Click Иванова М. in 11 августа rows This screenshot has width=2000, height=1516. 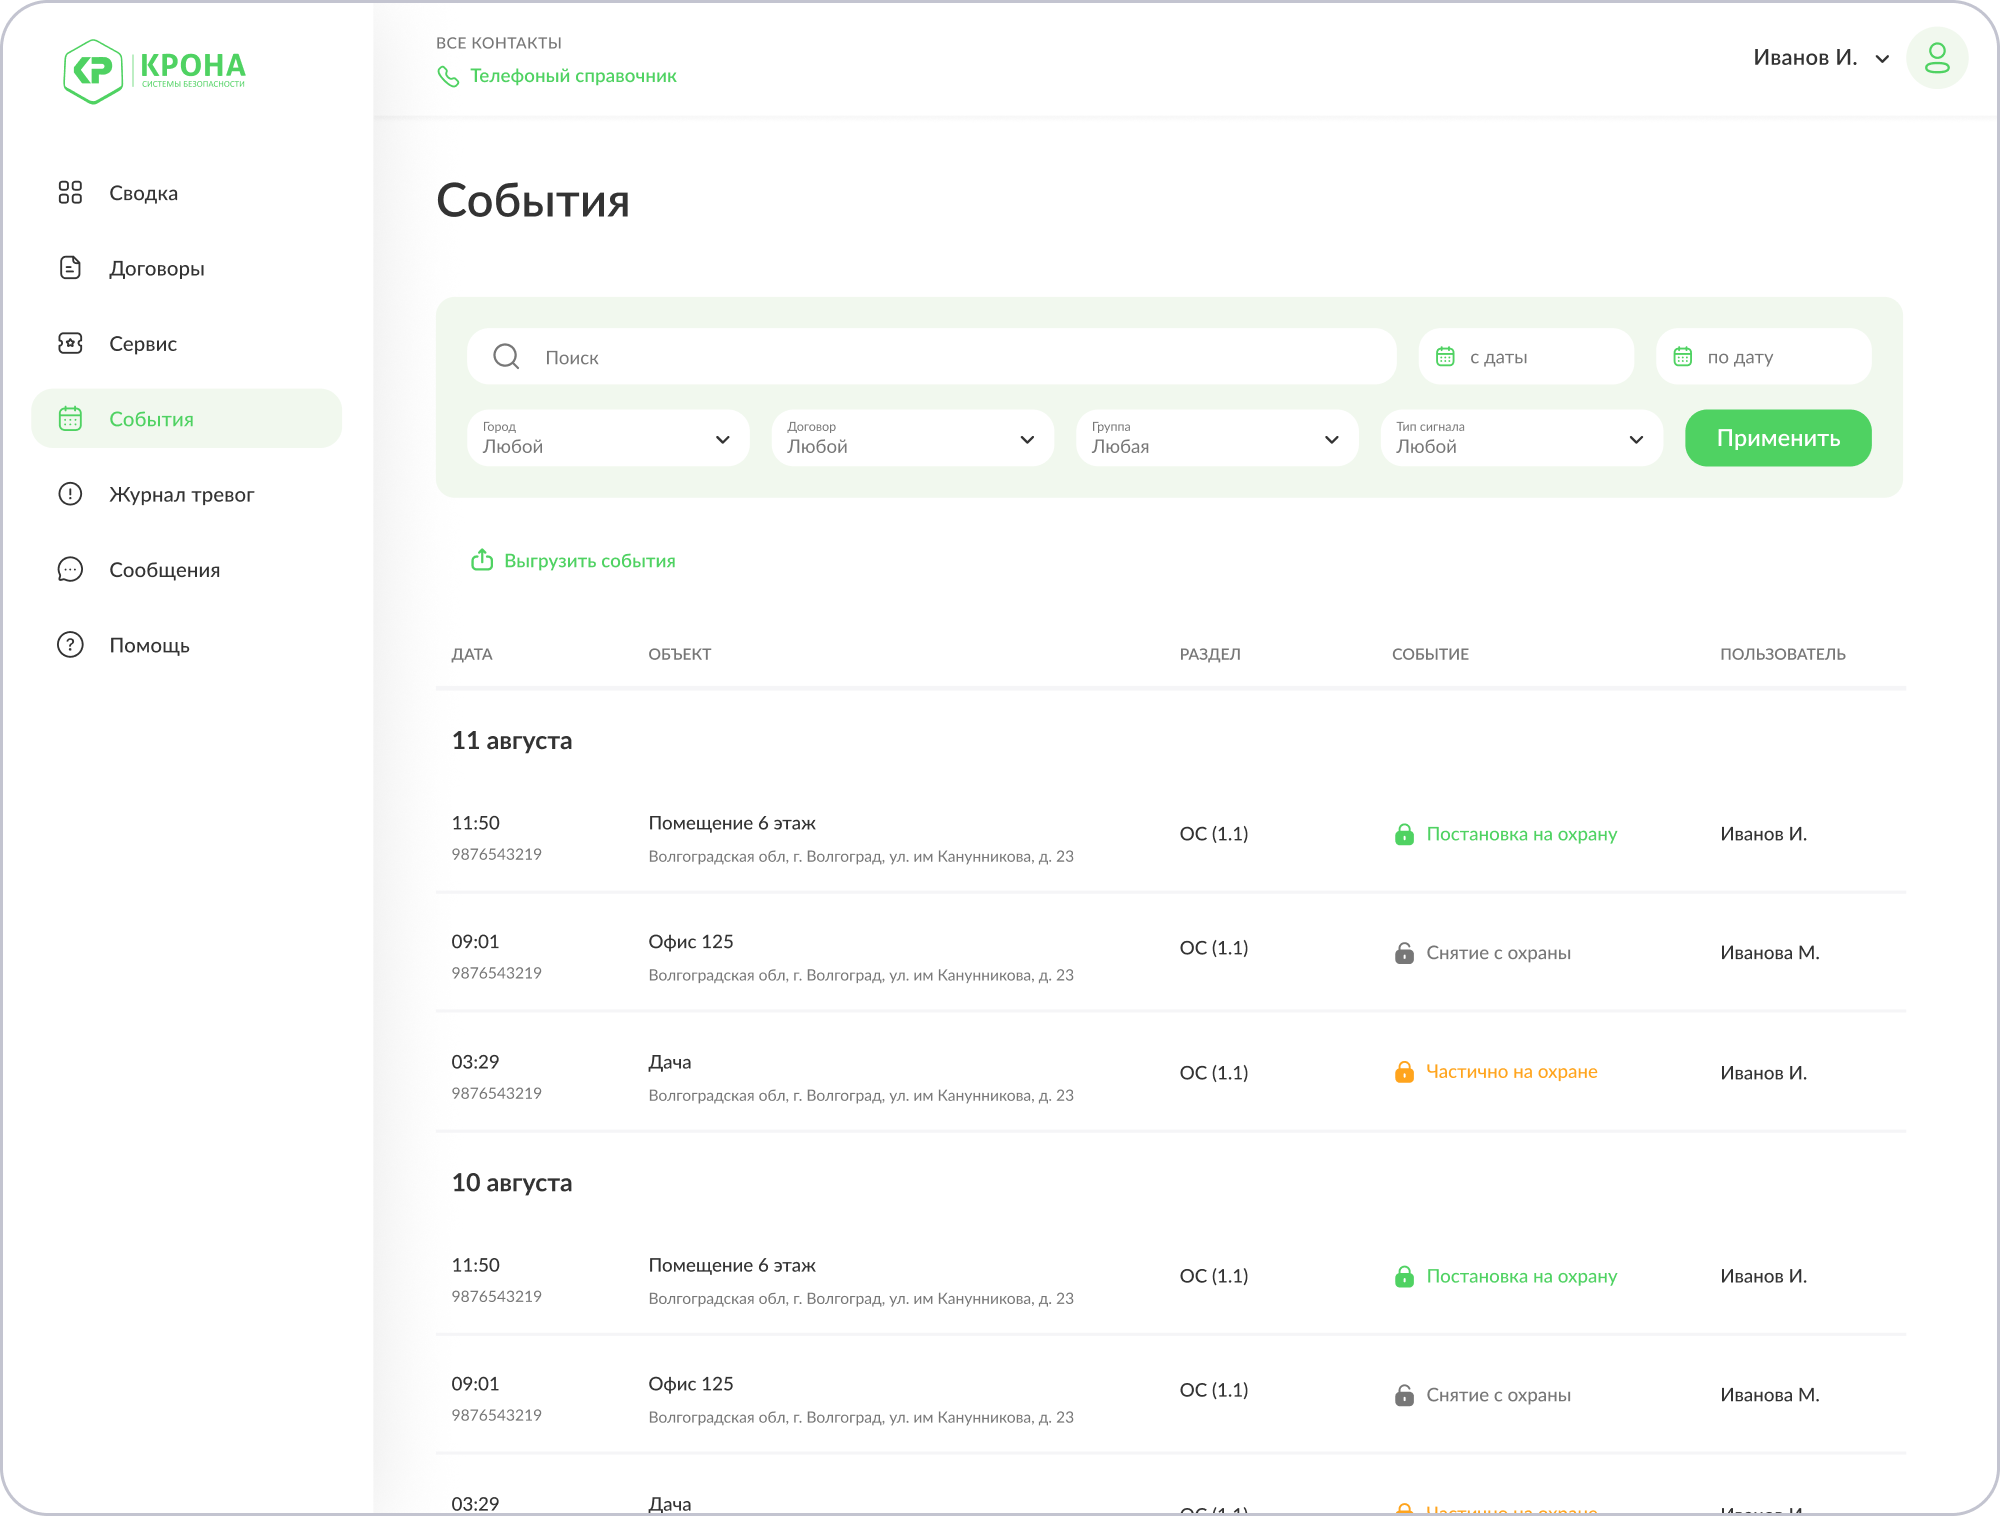point(1770,953)
